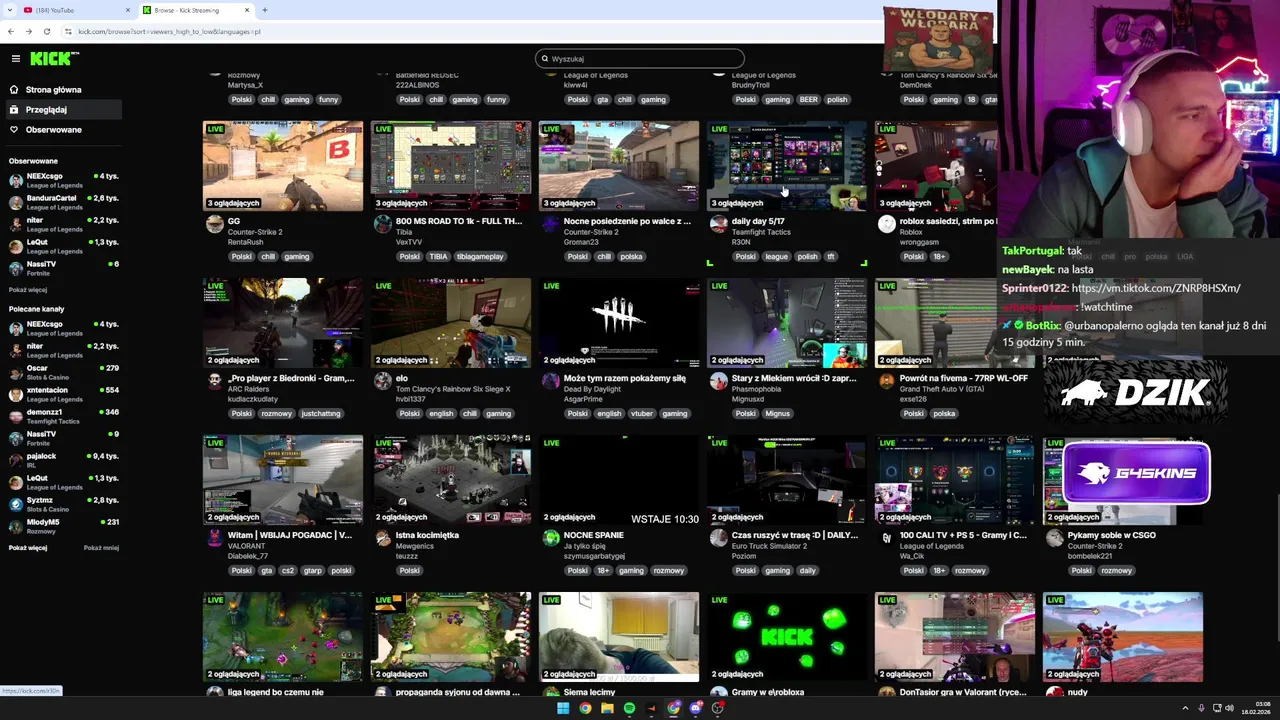Click the BEER tag

[808, 100]
